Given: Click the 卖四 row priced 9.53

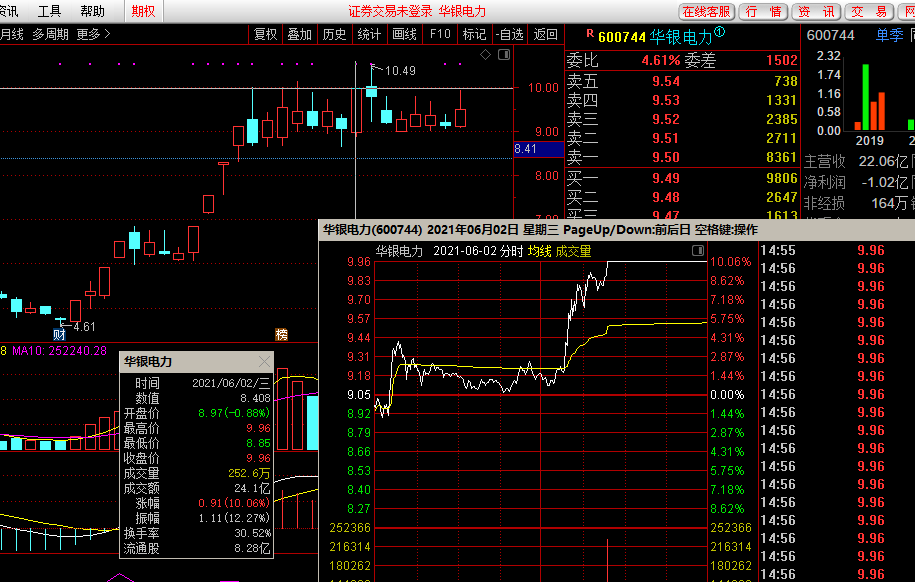Looking at the screenshot, I should pos(682,100).
